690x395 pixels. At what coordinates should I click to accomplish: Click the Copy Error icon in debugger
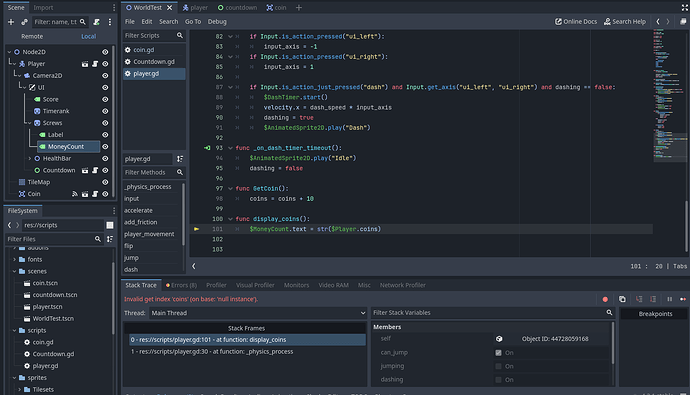622,299
